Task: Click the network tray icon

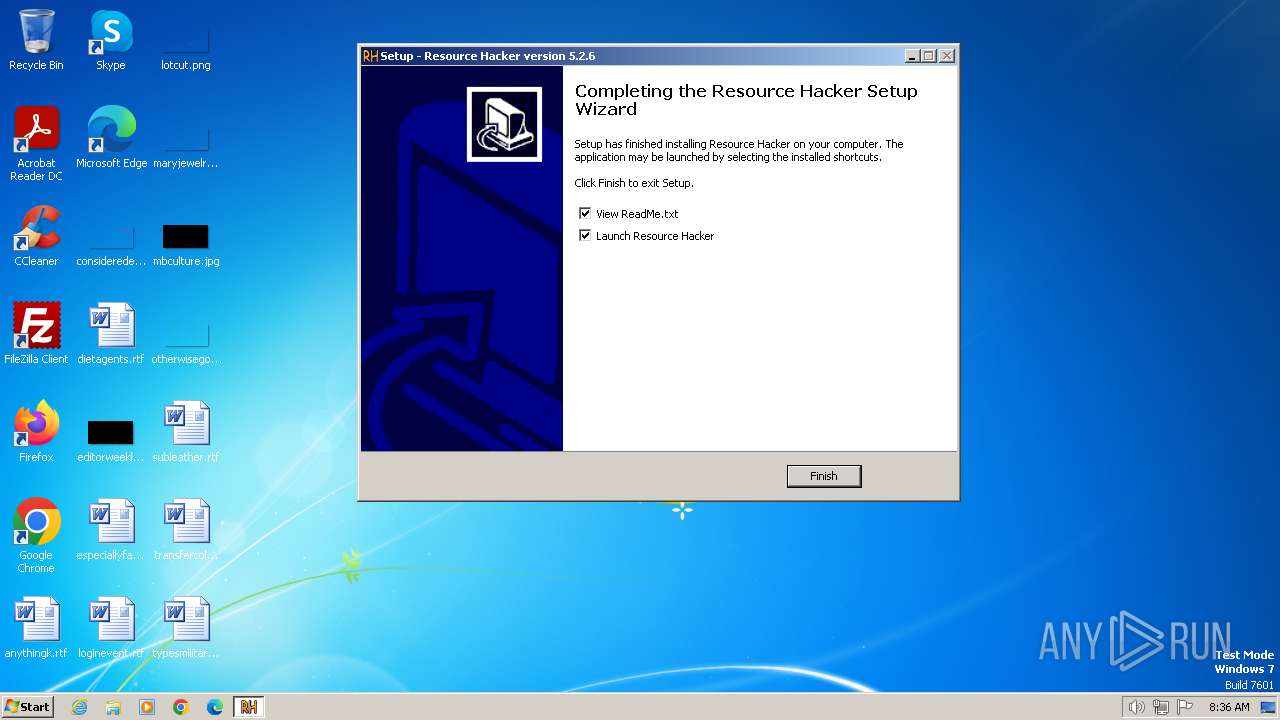Action: (1160, 707)
